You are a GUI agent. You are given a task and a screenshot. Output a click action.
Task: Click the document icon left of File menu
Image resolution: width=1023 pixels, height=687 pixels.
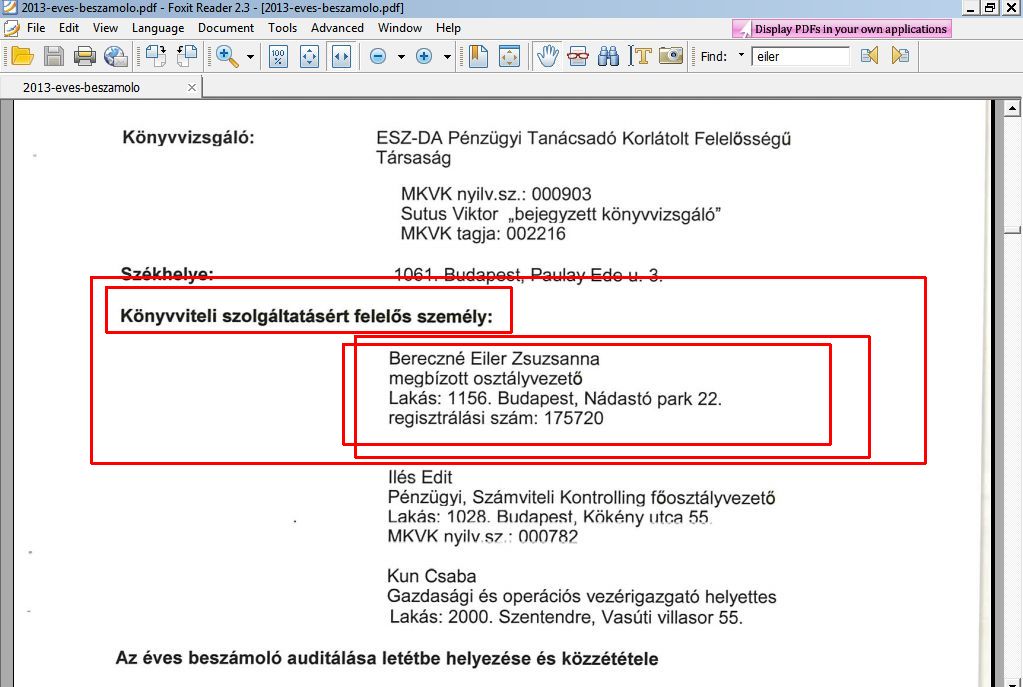tap(11, 29)
